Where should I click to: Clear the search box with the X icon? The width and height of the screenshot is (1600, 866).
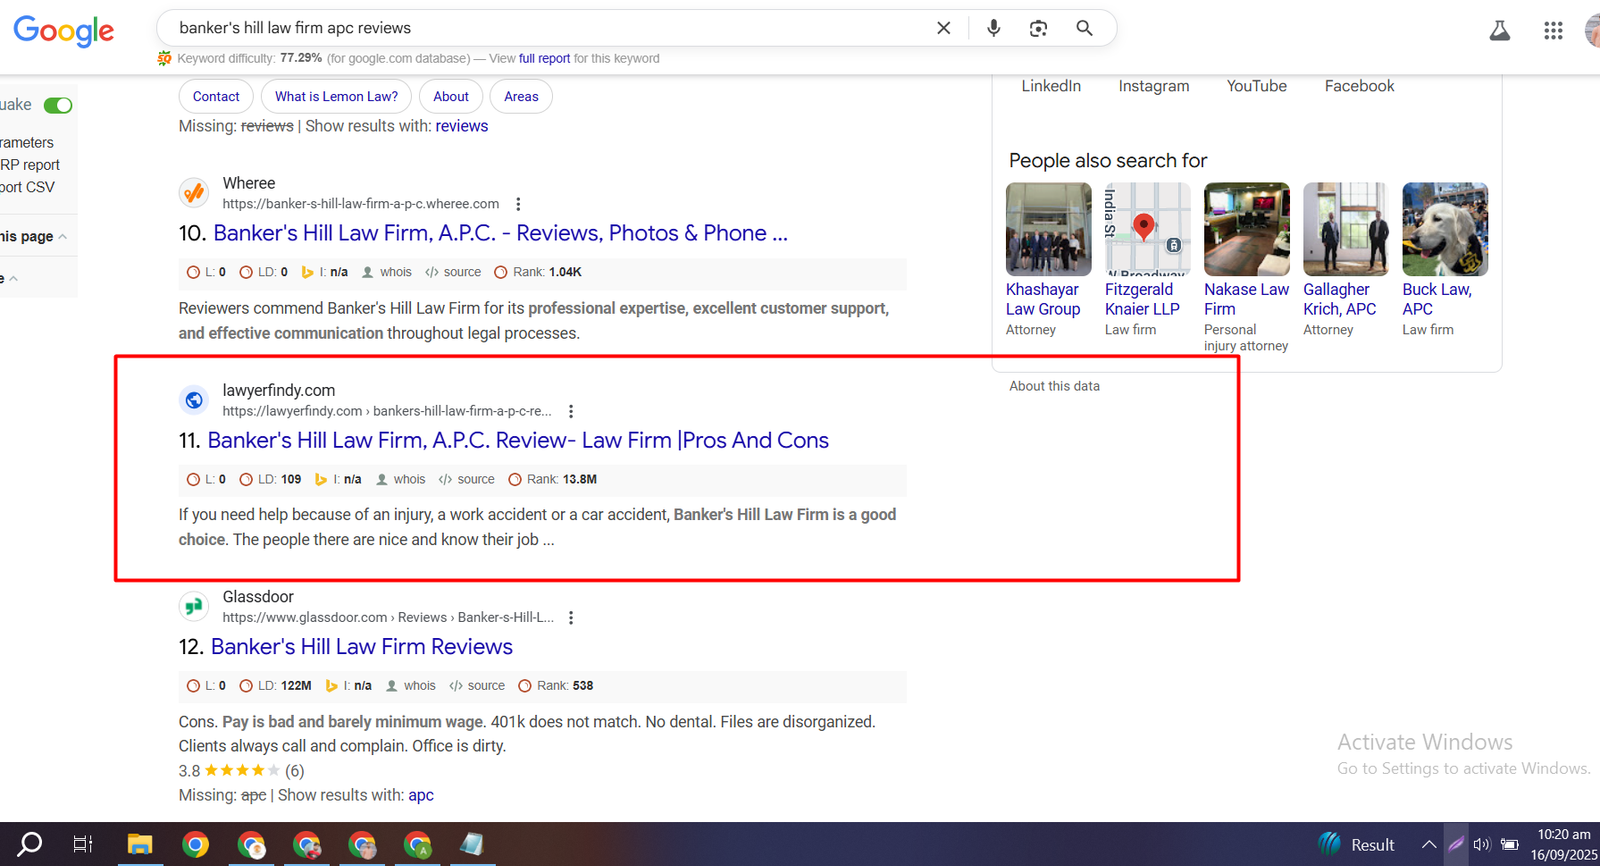pyautogui.click(x=943, y=28)
